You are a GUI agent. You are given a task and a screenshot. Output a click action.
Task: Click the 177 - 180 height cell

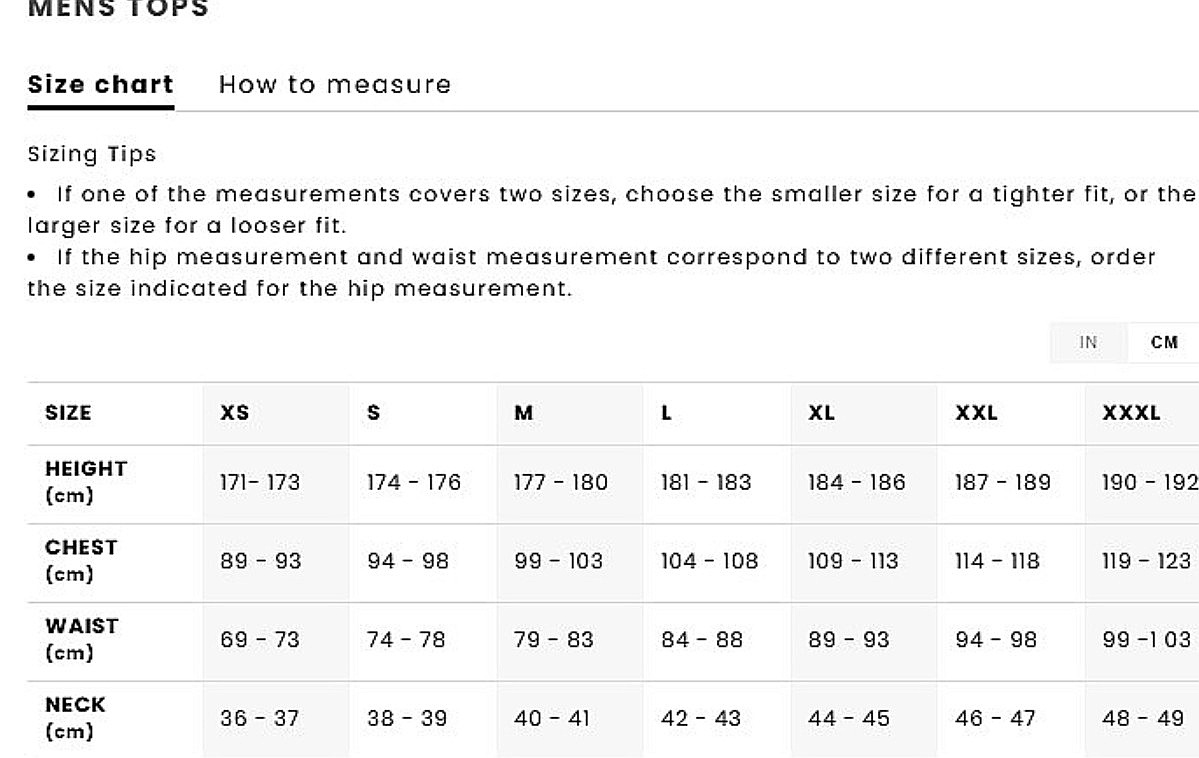tap(560, 483)
